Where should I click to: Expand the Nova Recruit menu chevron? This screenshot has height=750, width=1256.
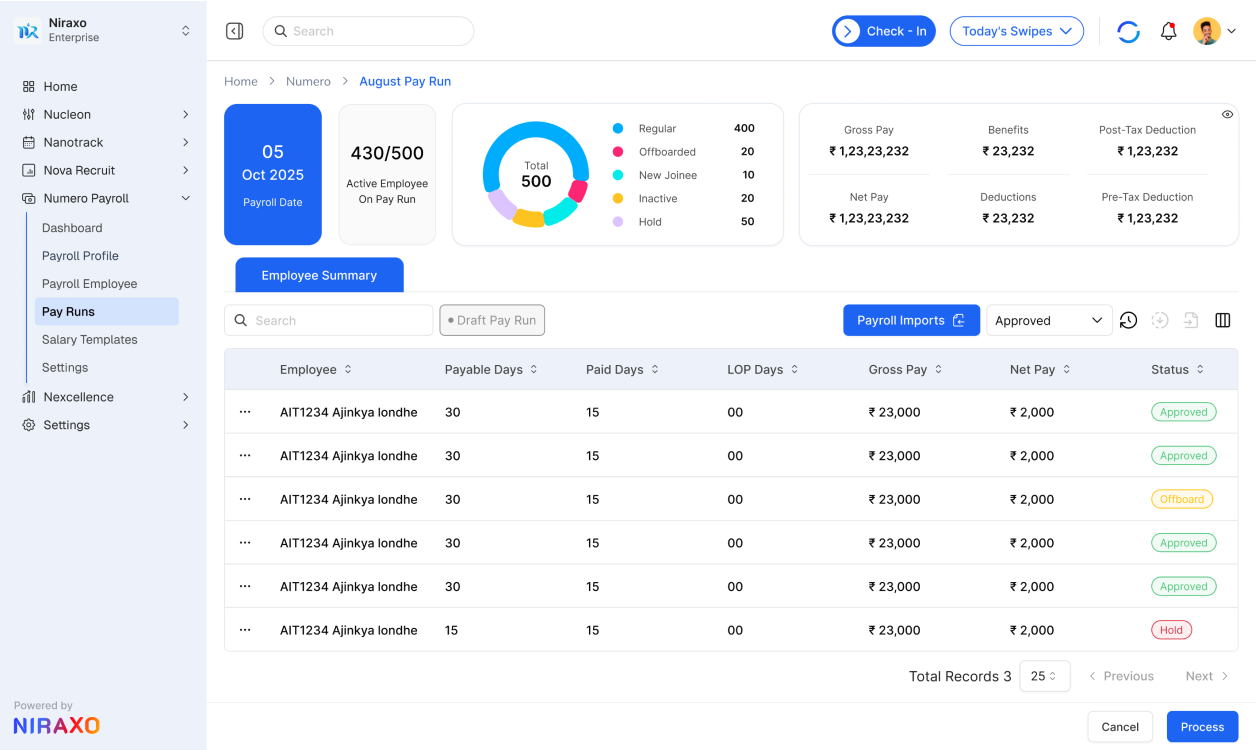pyautogui.click(x=186, y=170)
